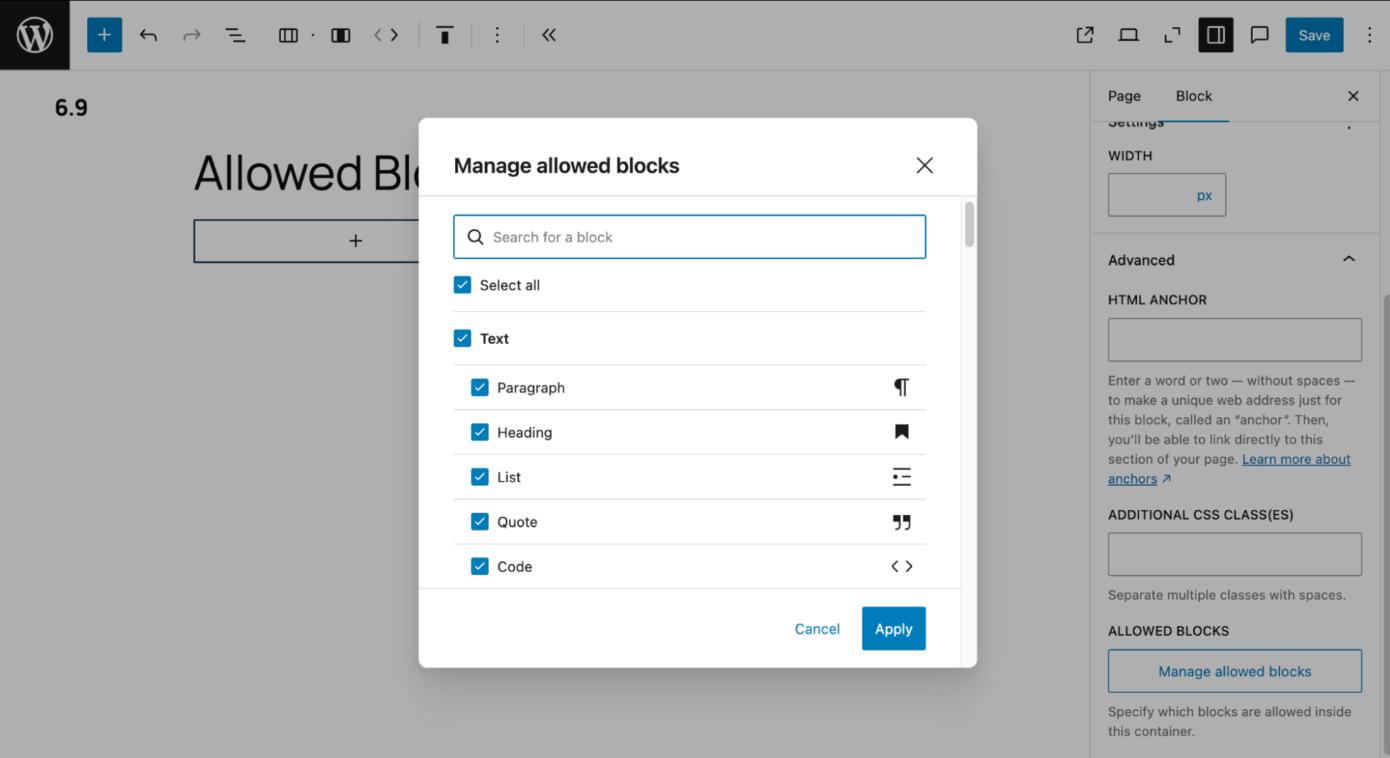This screenshot has height=758, width=1390.
Task: Click the Apply button in dialog
Action: point(893,628)
